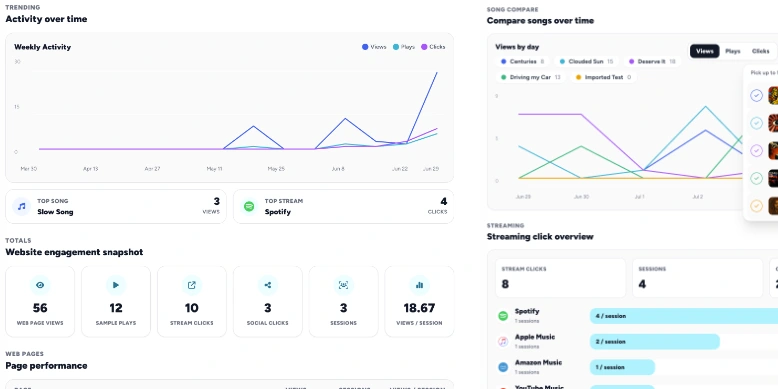This screenshot has height=389, width=778.
Task: Click the Activity over time heading
Action: (x=46, y=19)
